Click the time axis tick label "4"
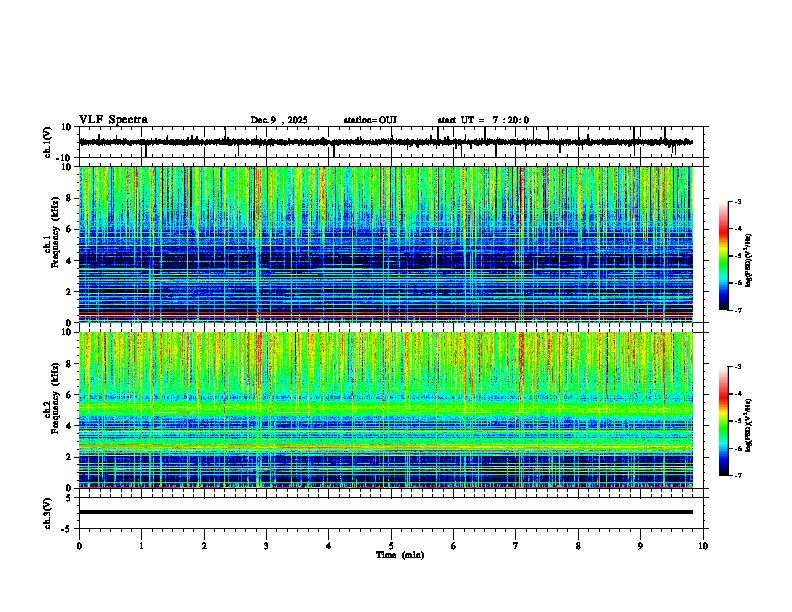 [x=329, y=546]
